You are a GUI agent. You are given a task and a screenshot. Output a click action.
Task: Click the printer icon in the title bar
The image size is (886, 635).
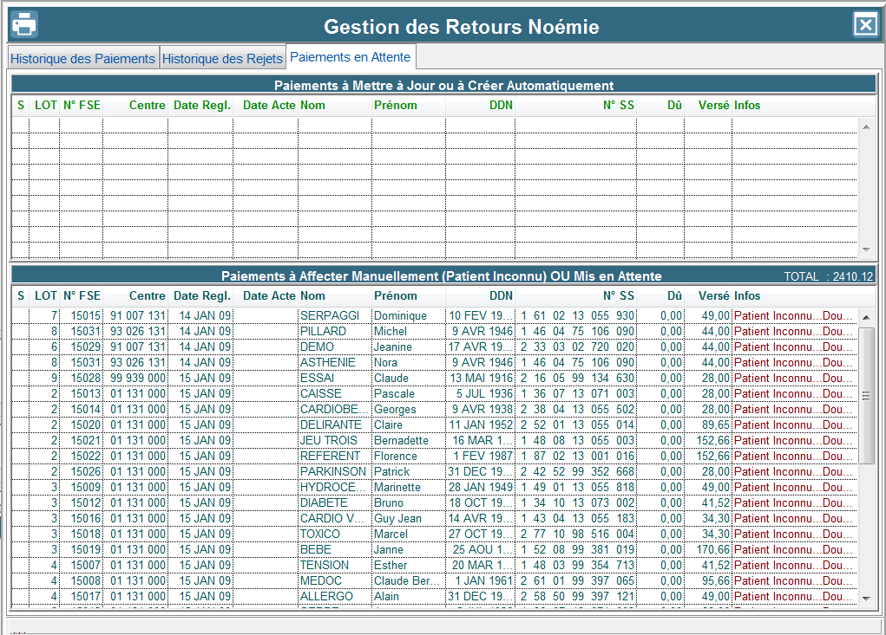tap(24, 24)
